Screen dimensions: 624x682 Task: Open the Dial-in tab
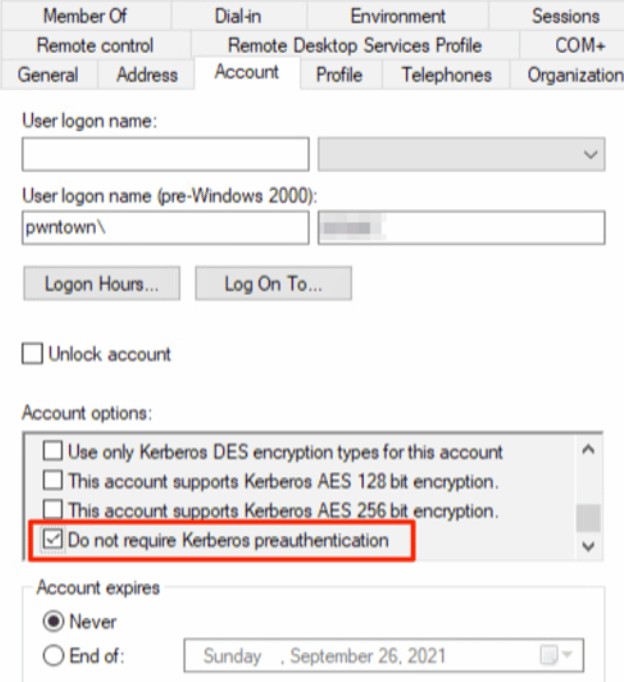point(239,16)
